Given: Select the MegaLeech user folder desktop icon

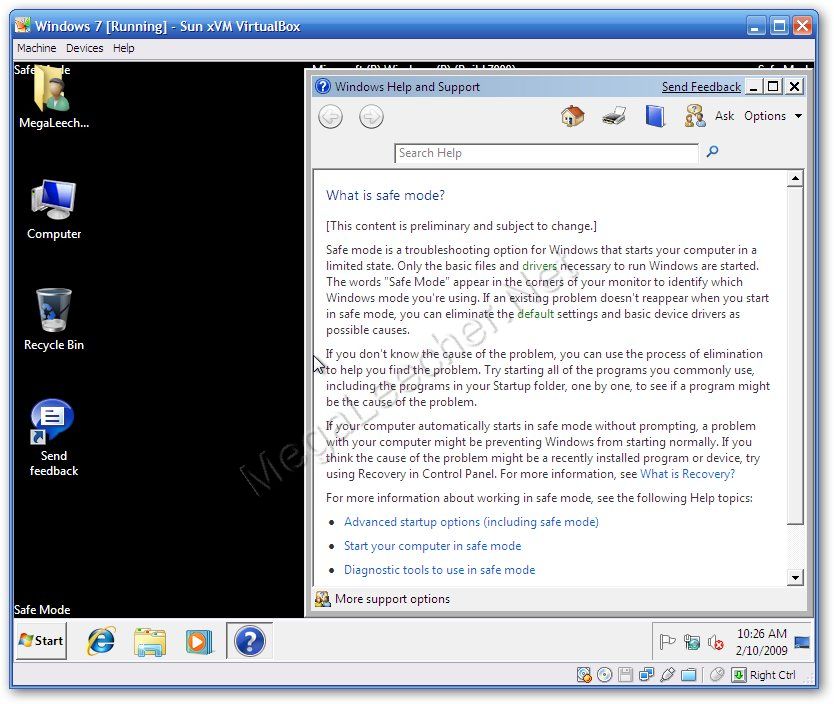Looking at the screenshot, I should pos(54,98).
